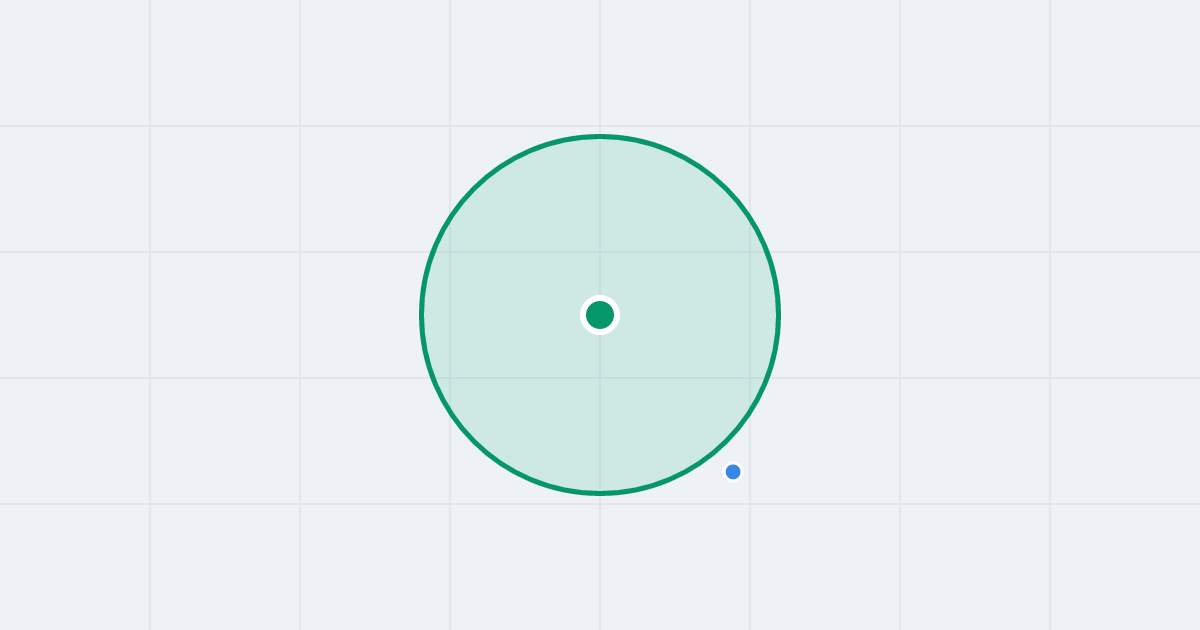The width and height of the screenshot is (1200, 630).
Task: Select the green center point of the circle
Action: 600,315
